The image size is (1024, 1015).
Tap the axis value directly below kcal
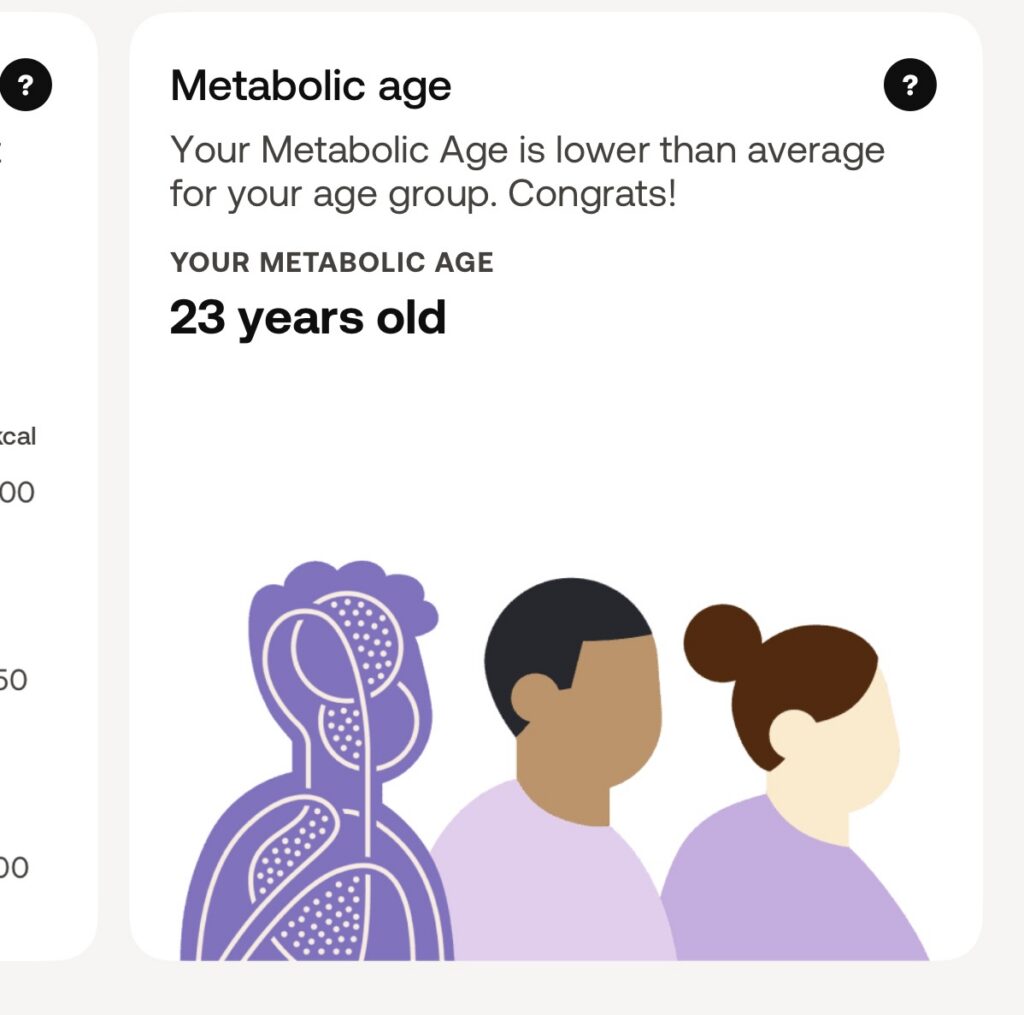17,492
